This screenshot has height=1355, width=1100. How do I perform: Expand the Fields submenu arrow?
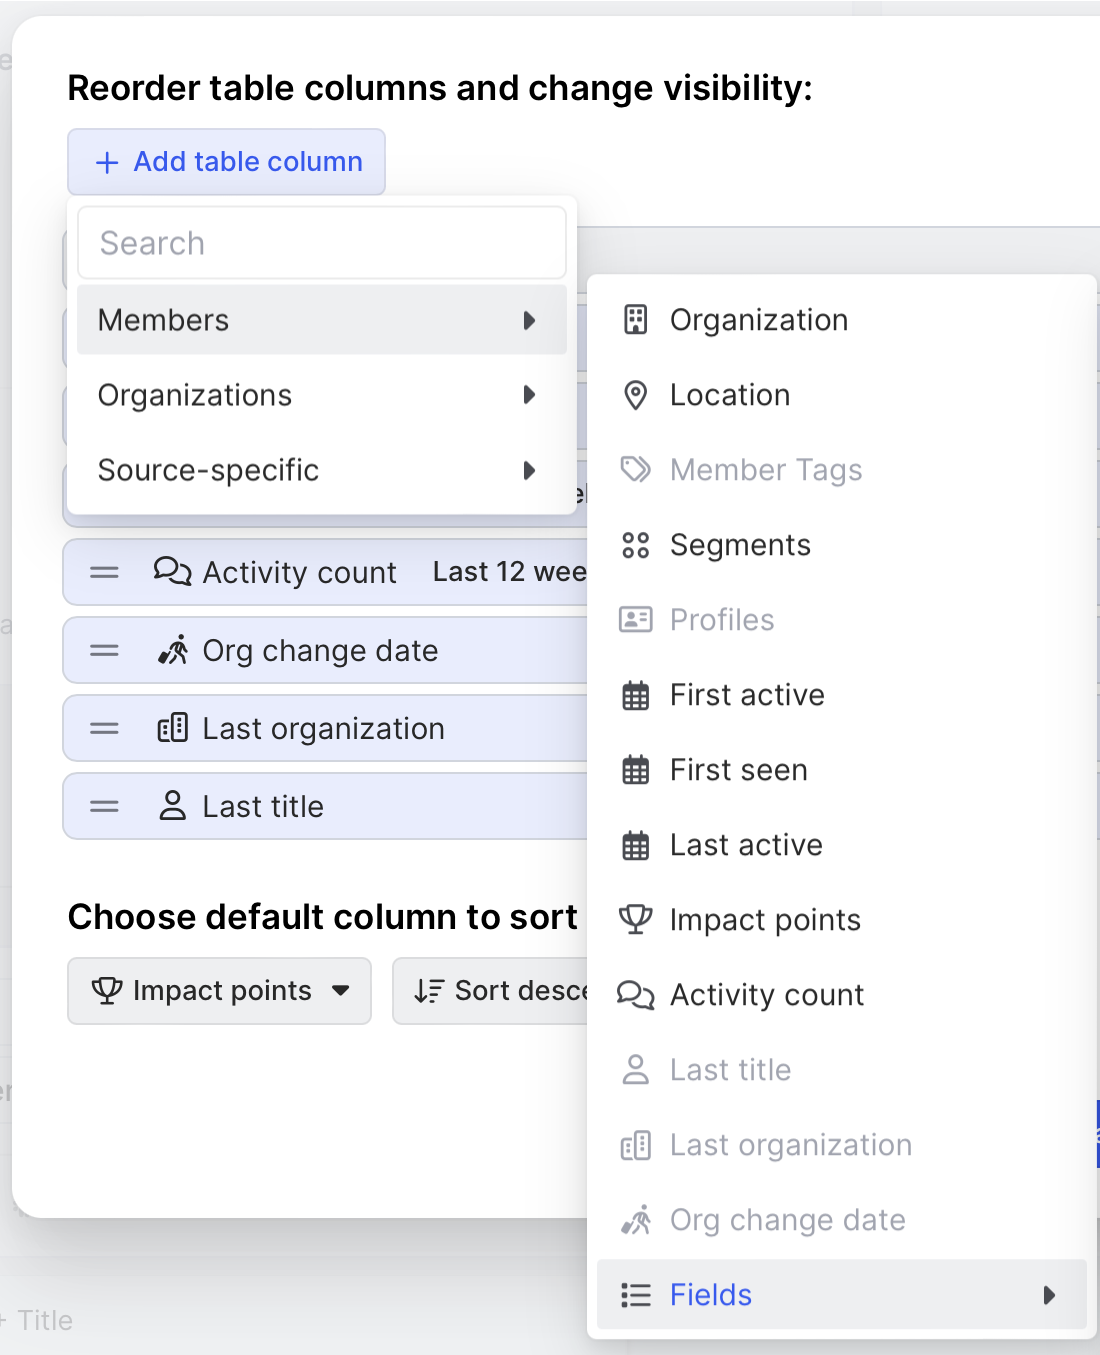[x=1048, y=1295]
